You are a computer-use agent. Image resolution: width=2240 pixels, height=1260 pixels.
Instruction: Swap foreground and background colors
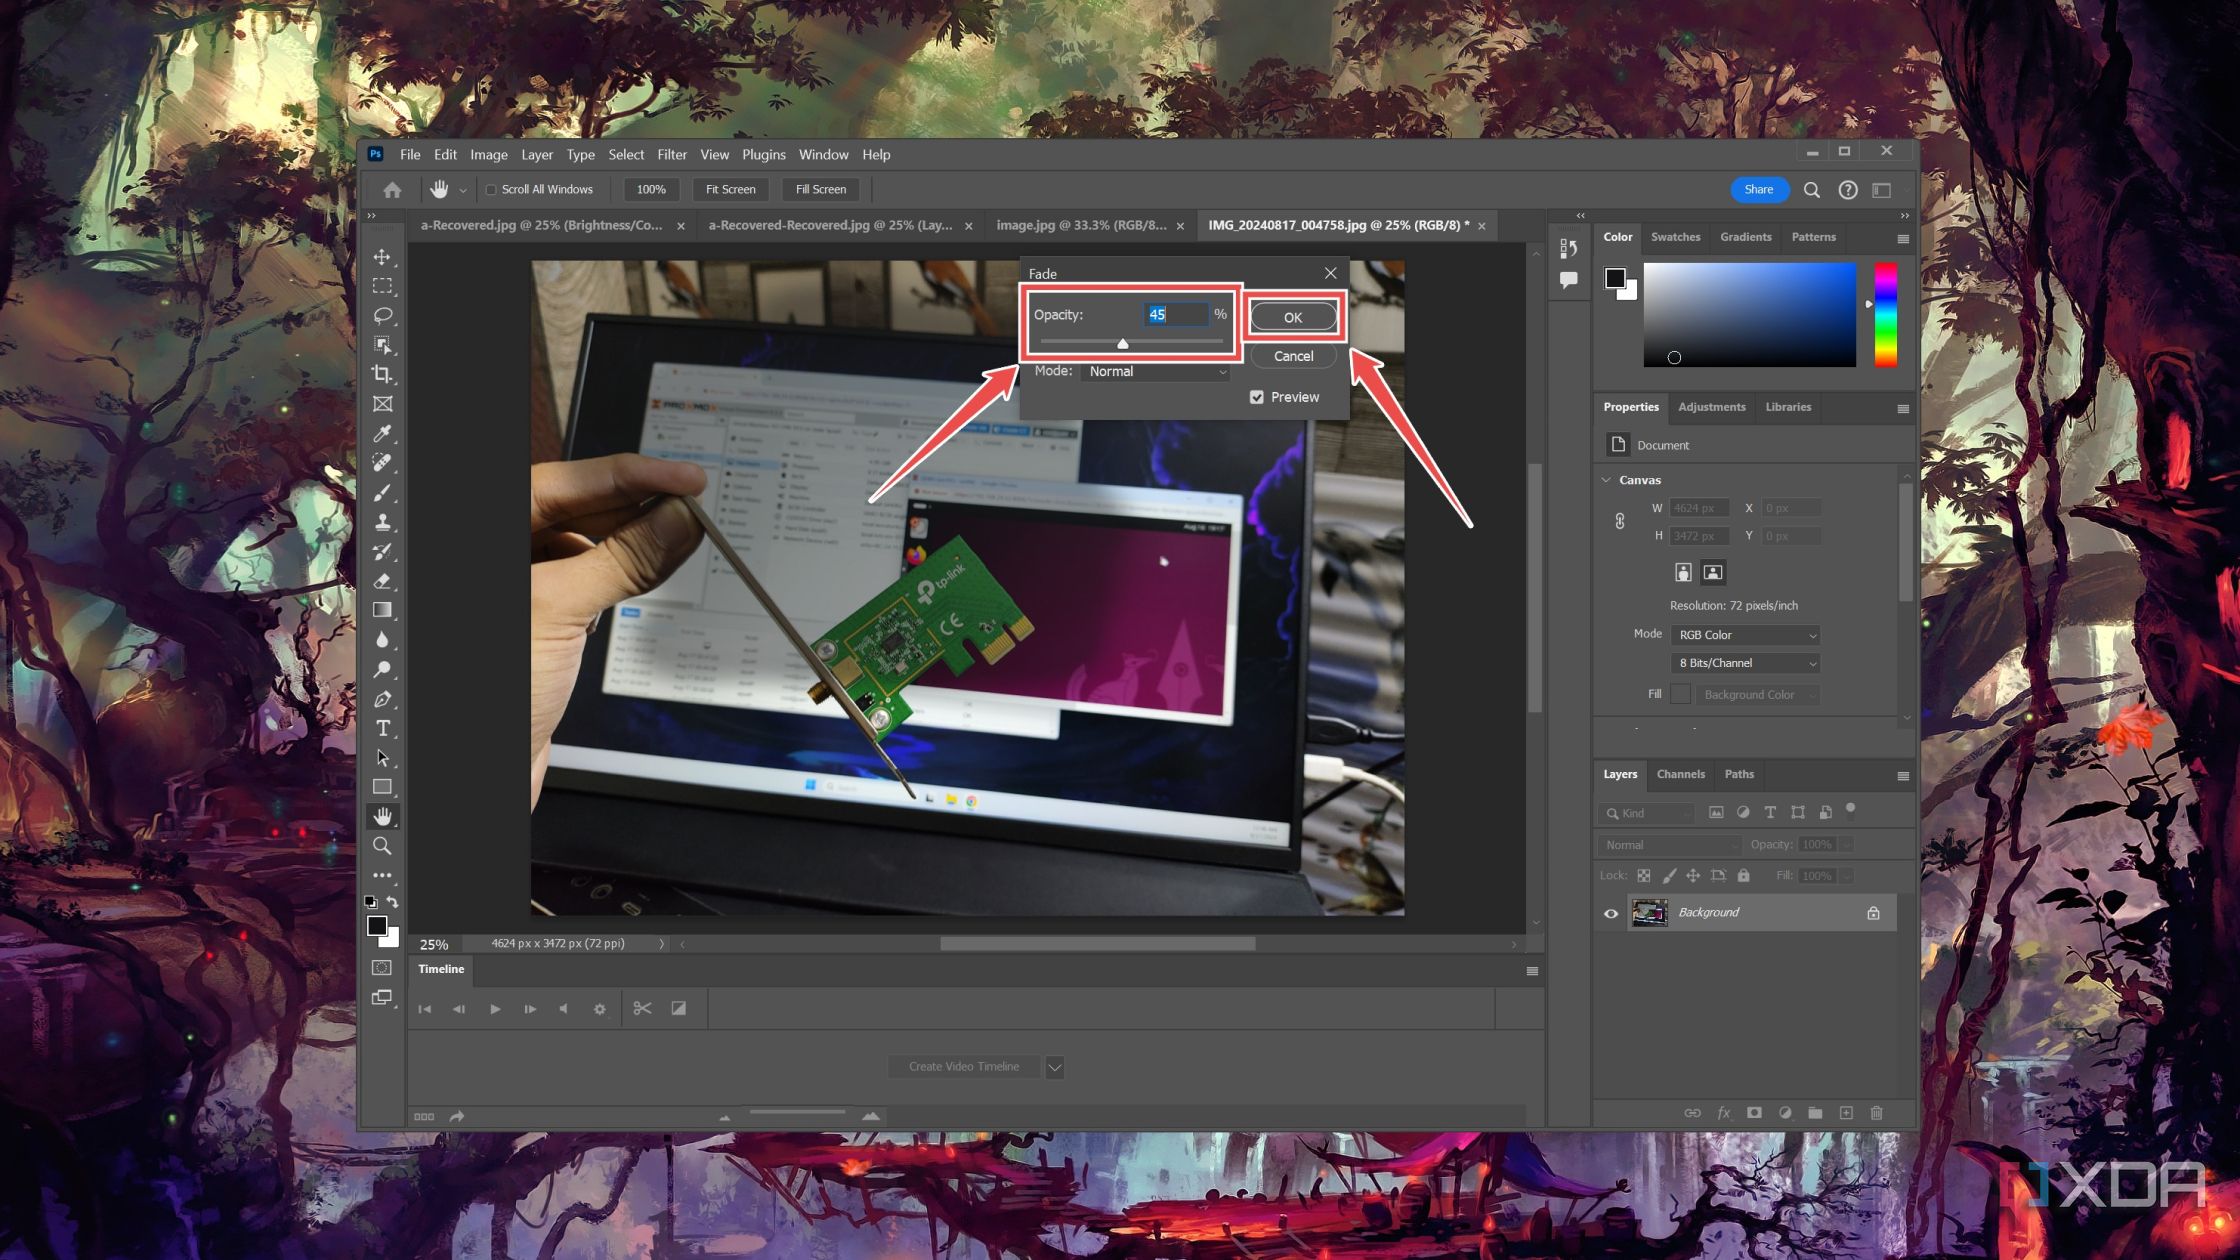point(392,901)
